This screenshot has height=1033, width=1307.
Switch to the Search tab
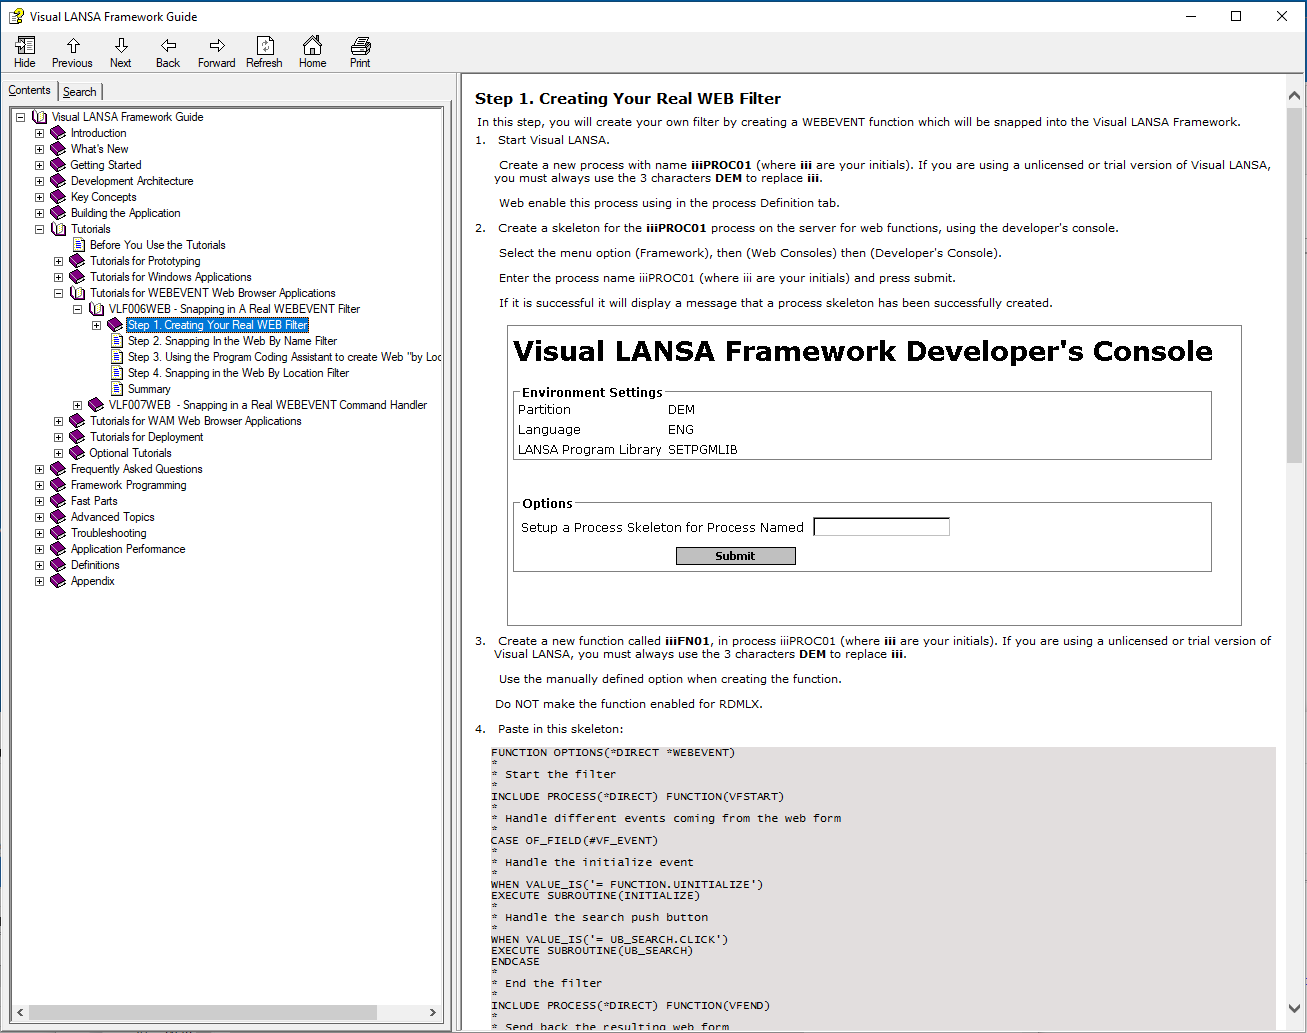pos(80,92)
